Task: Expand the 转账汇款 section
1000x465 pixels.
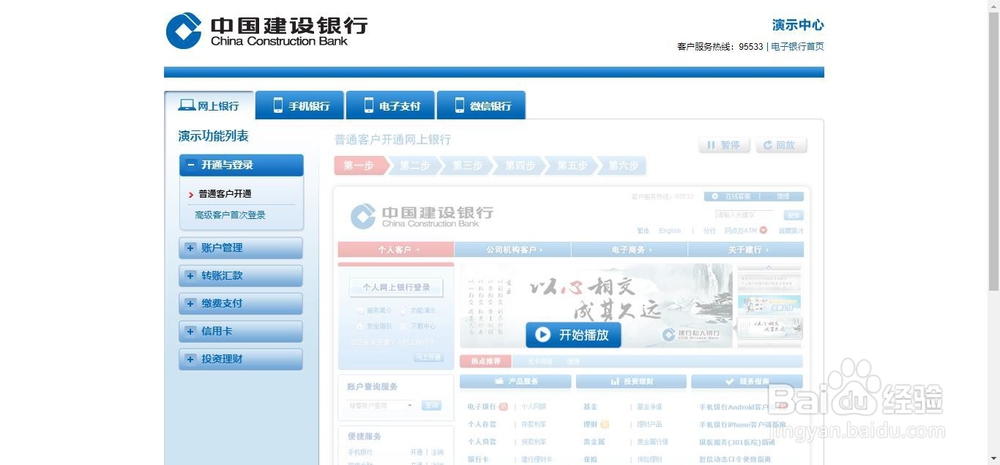Action: 241,276
